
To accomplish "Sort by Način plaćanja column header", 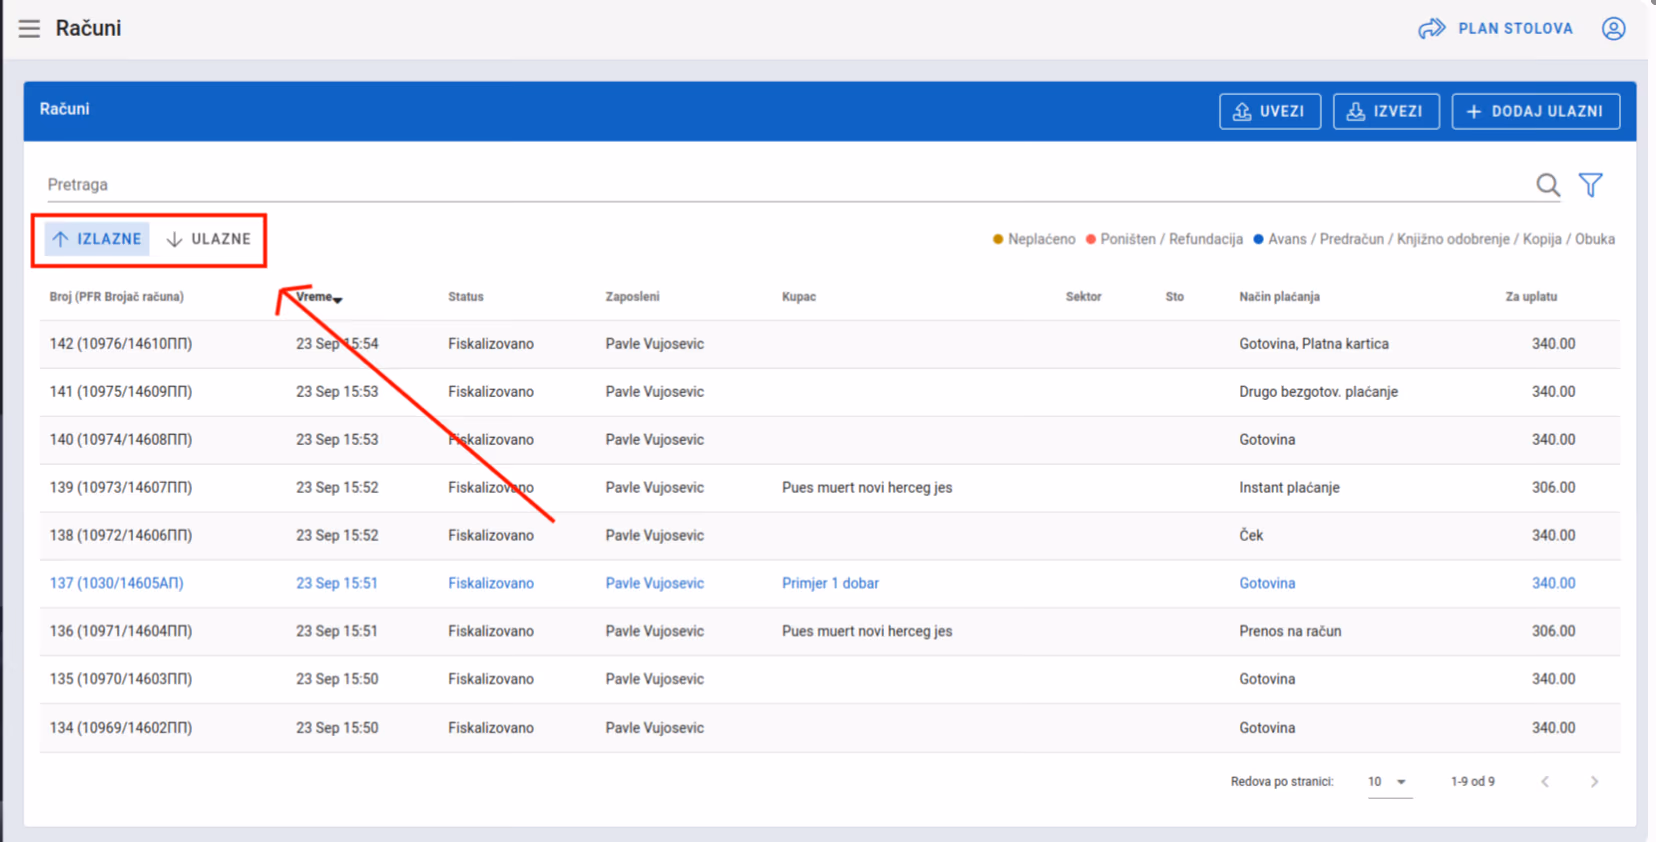I will tap(1279, 297).
